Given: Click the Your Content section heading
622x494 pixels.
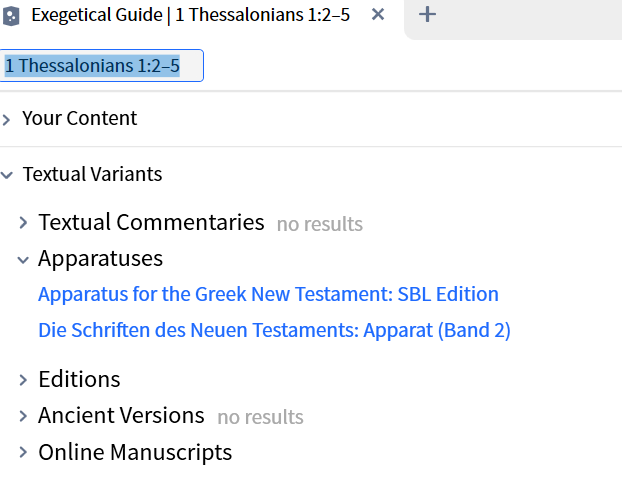Looking at the screenshot, I should pos(80,118).
